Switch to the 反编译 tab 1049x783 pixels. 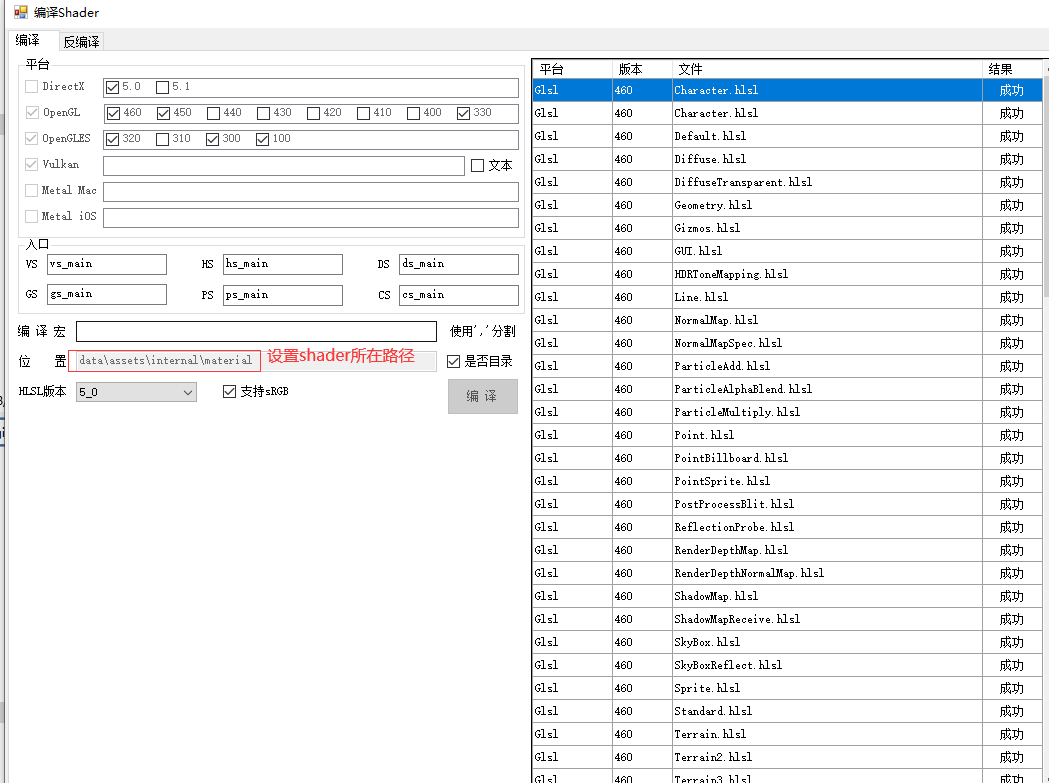click(x=81, y=41)
